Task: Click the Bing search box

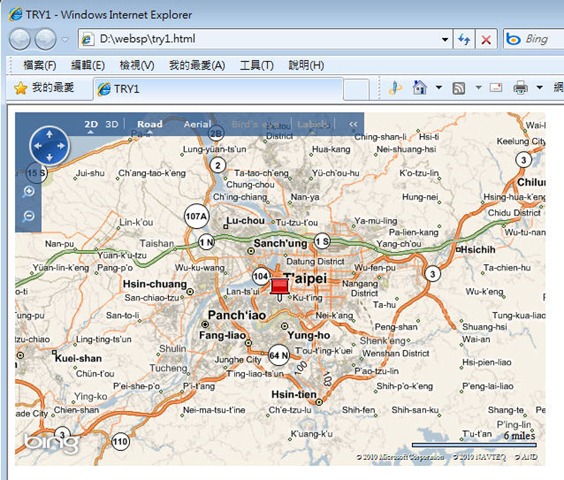Action: pyautogui.click(x=533, y=39)
